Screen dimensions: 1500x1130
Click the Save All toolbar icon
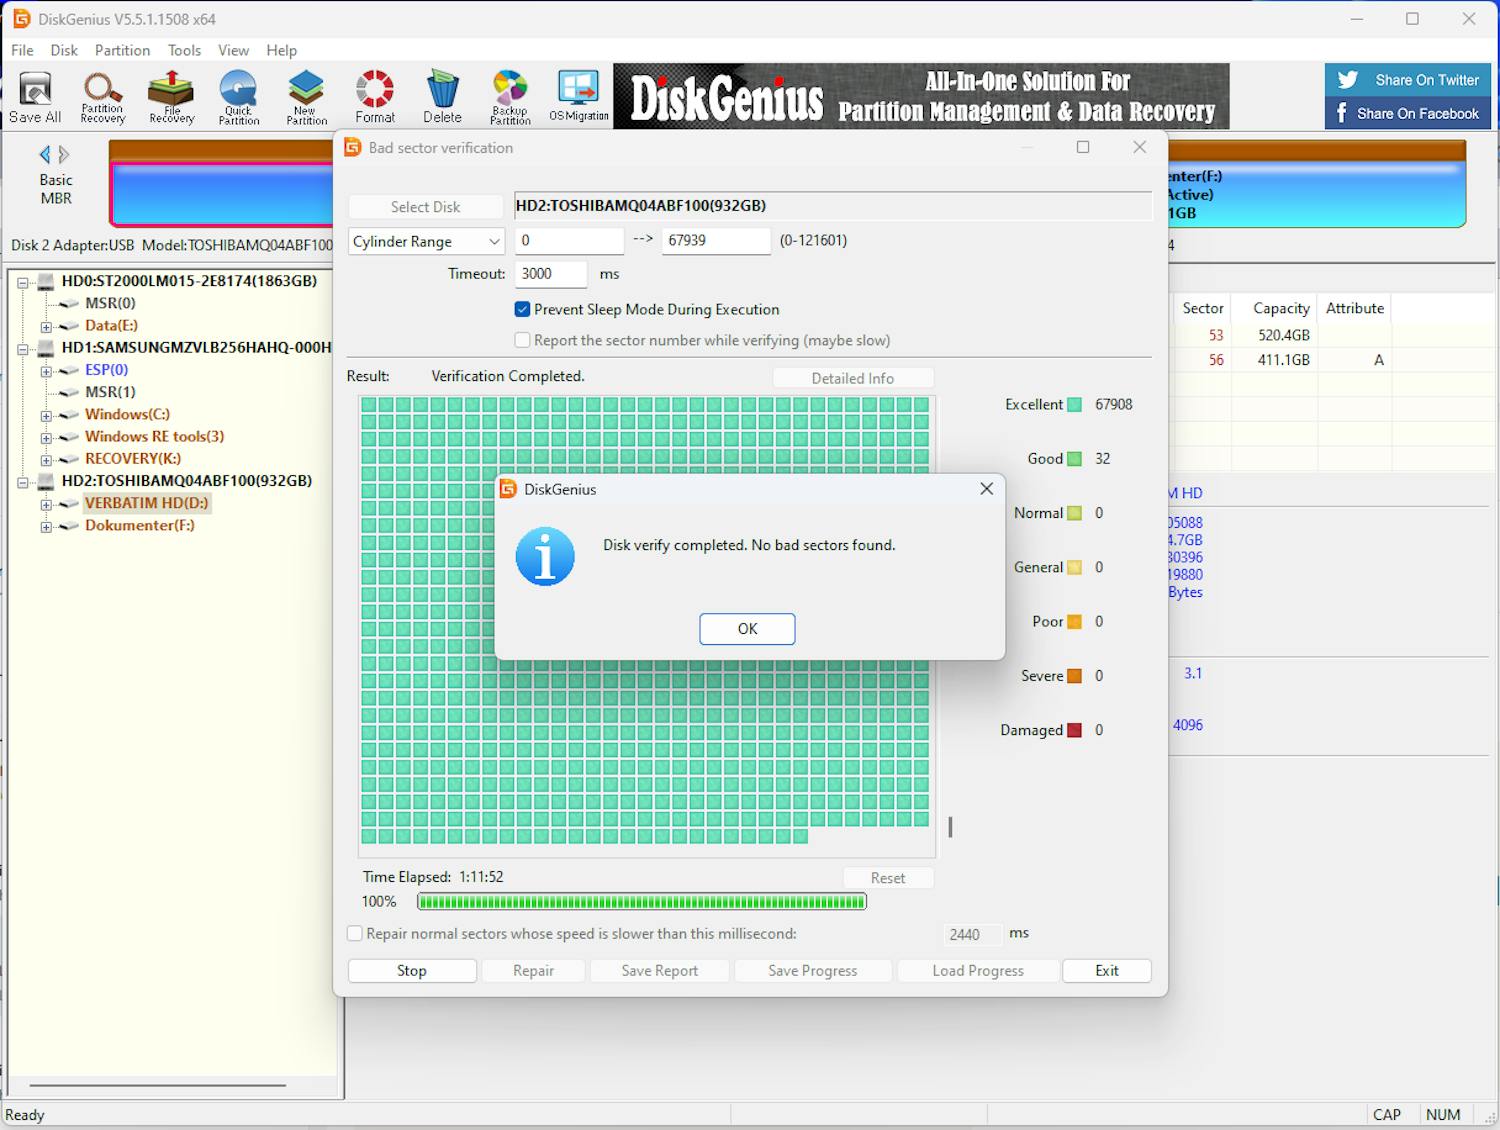pyautogui.click(x=35, y=97)
